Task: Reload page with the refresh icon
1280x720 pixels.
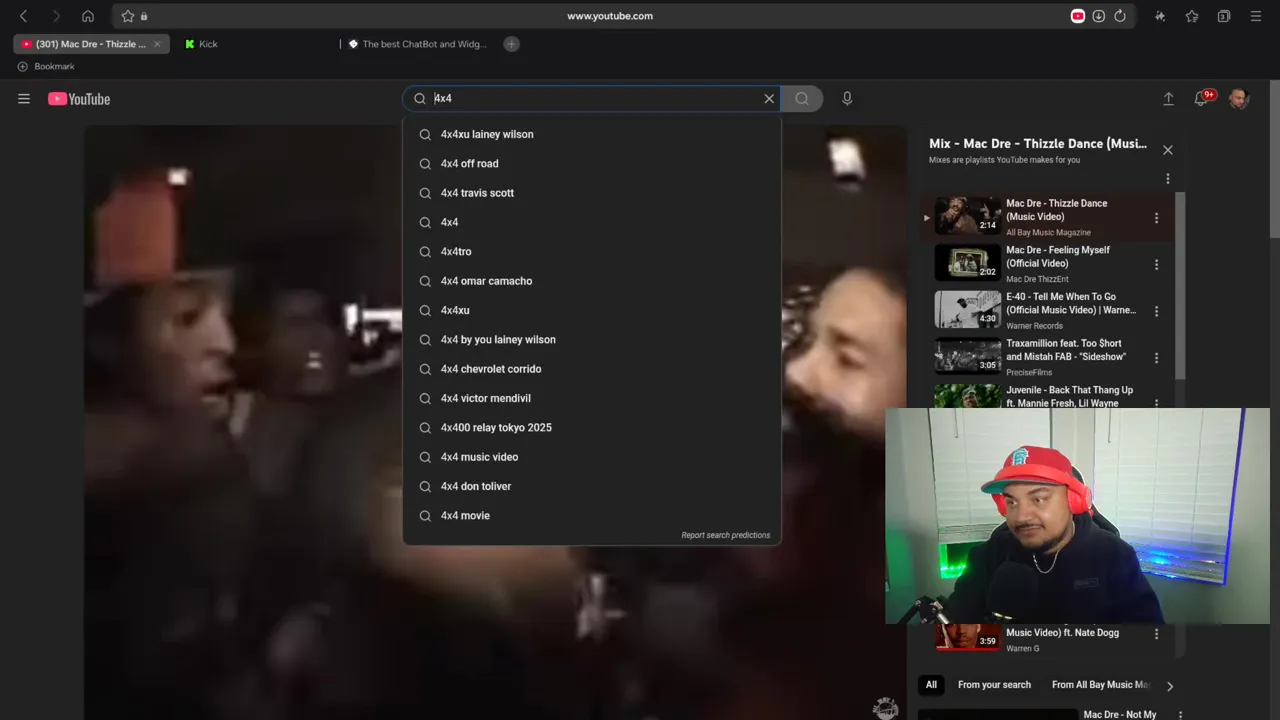Action: point(1120,16)
